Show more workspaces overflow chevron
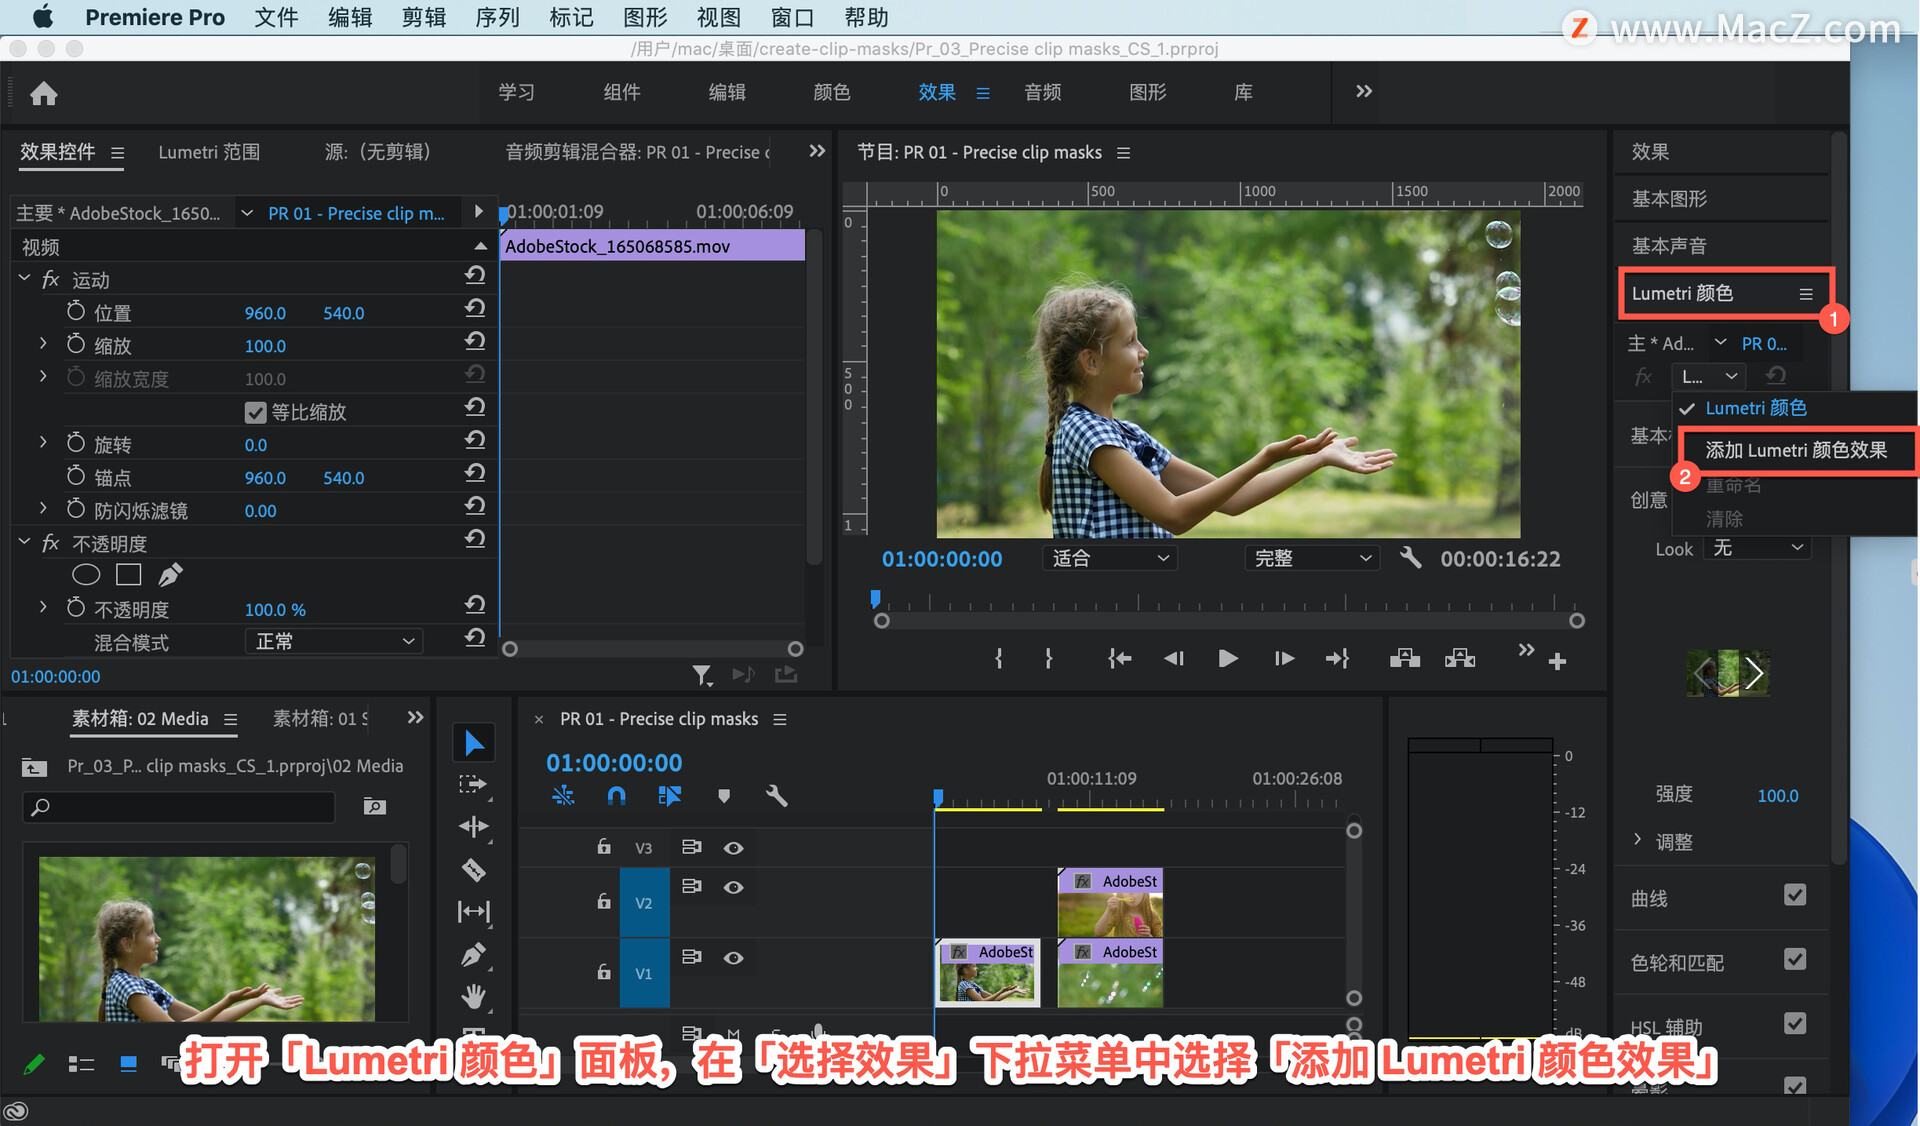This screenshot has height=1126, width=1920. (x=1364, y=91)
